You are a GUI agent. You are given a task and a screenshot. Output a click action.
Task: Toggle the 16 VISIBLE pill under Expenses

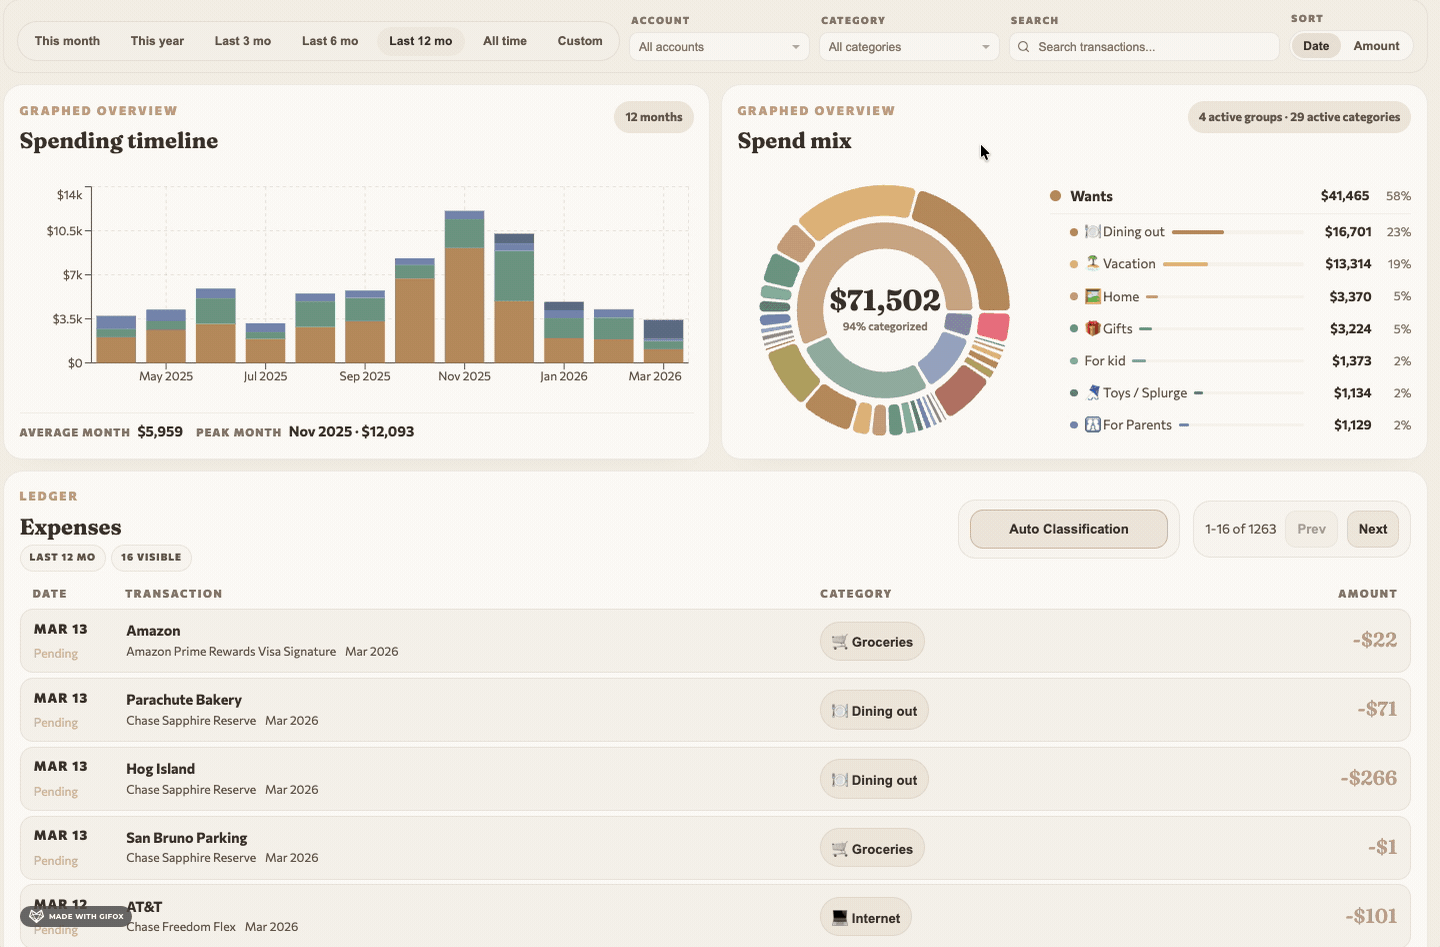pyautogui.click(x=151, y=557)
